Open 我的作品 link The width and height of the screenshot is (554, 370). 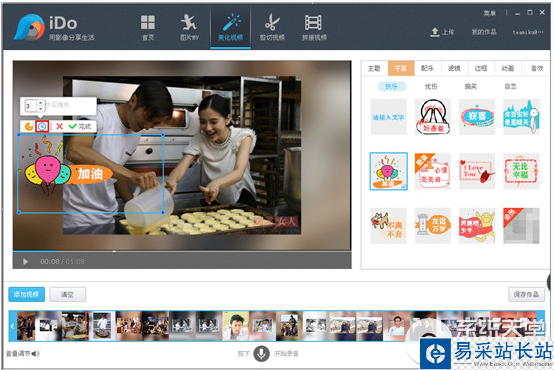(484, 32)
